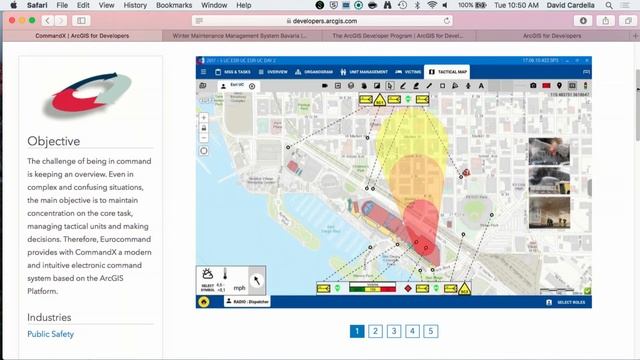Open the Window menu
Viewport: 640px width, 360px height.
(x=214, y=5)
